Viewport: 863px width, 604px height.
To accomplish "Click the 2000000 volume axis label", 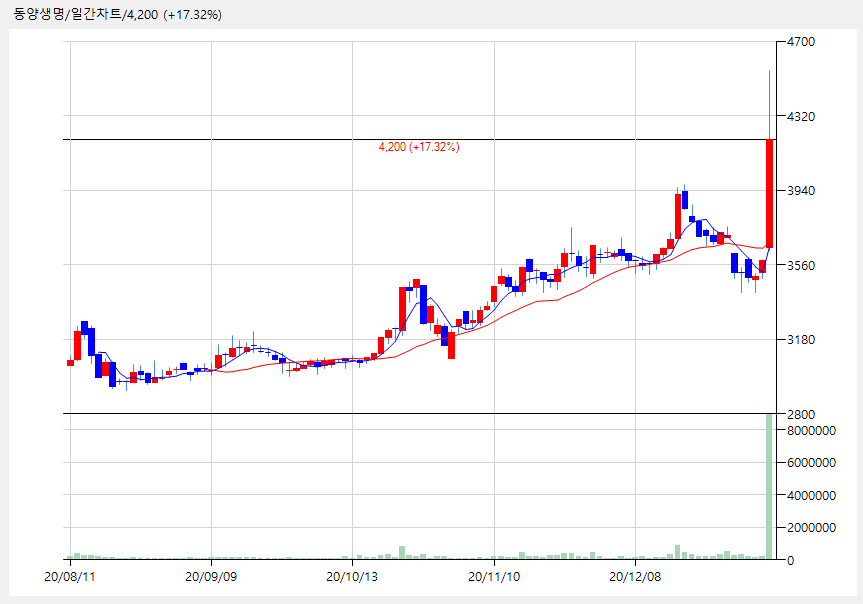I will tap(811, 527).
